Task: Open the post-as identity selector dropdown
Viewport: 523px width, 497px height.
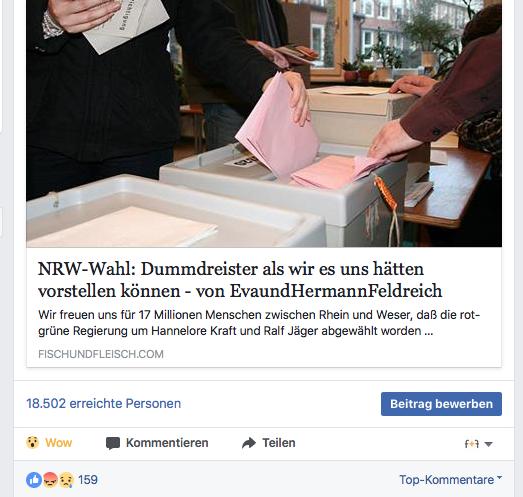Action: pyautogui.click(x=479, y=444)
